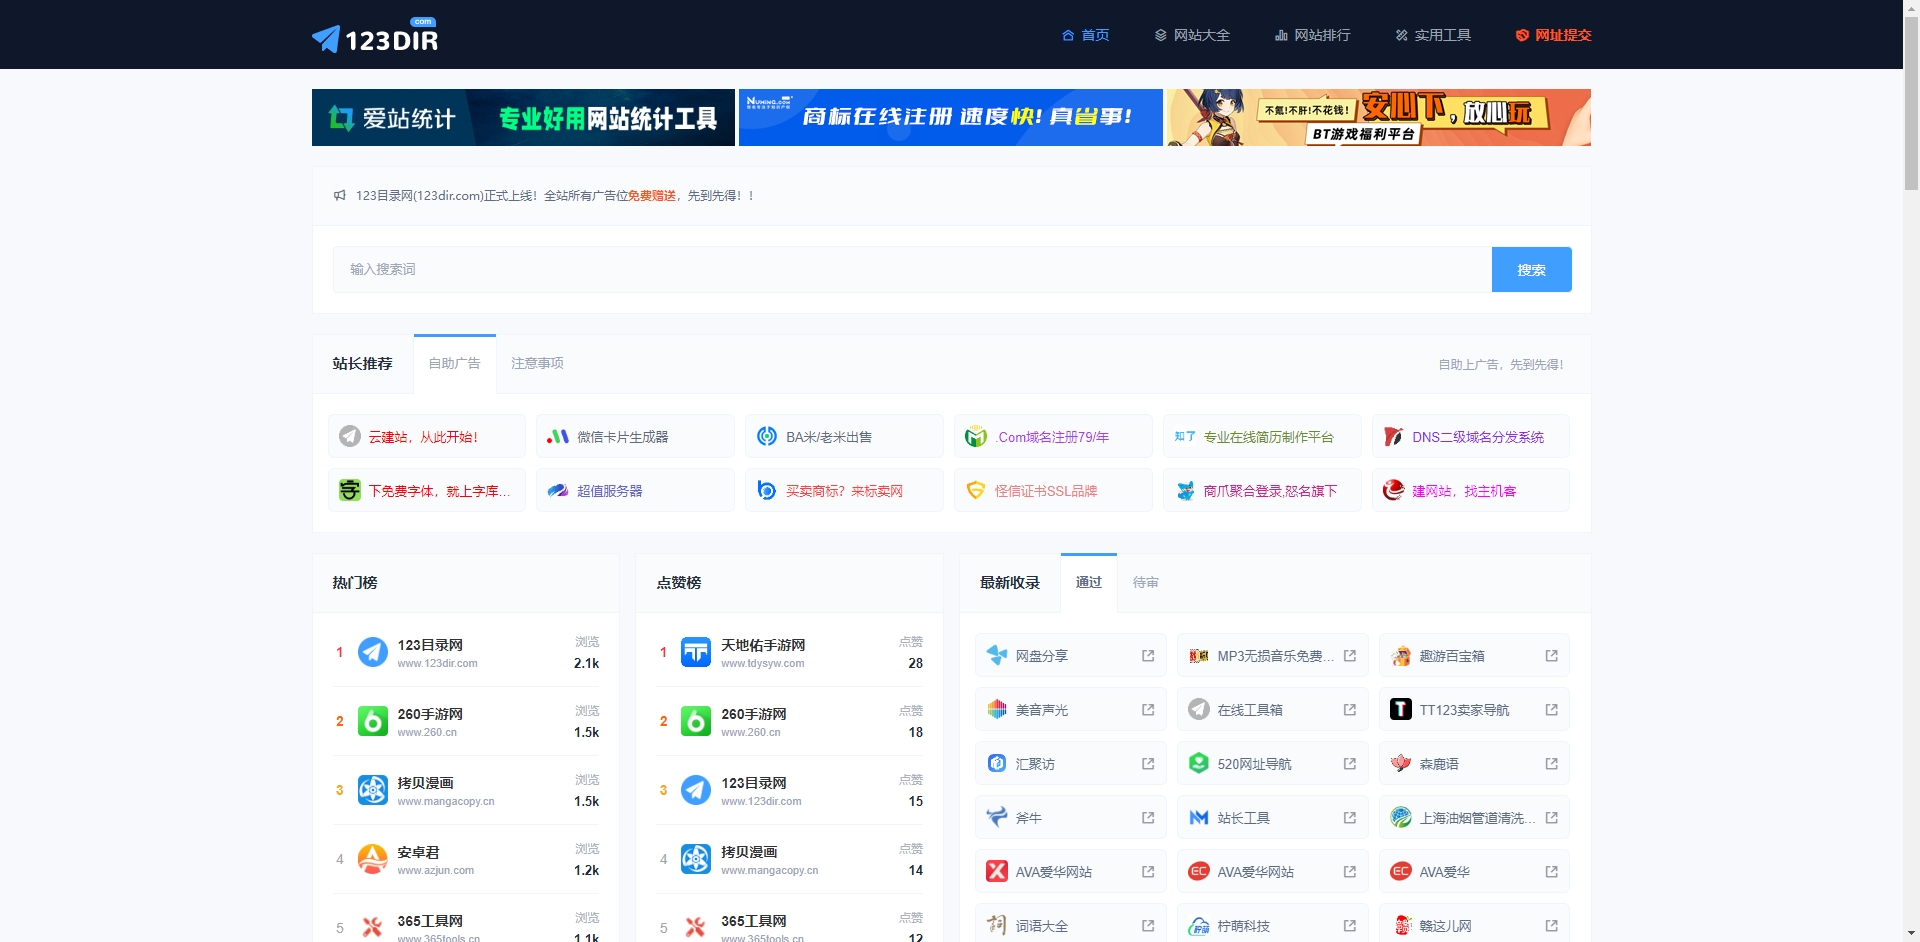Viewport: 1920px width, 942px height.
Task: Click the 免费赠送 red link
Action: click(x=652, y=196)
